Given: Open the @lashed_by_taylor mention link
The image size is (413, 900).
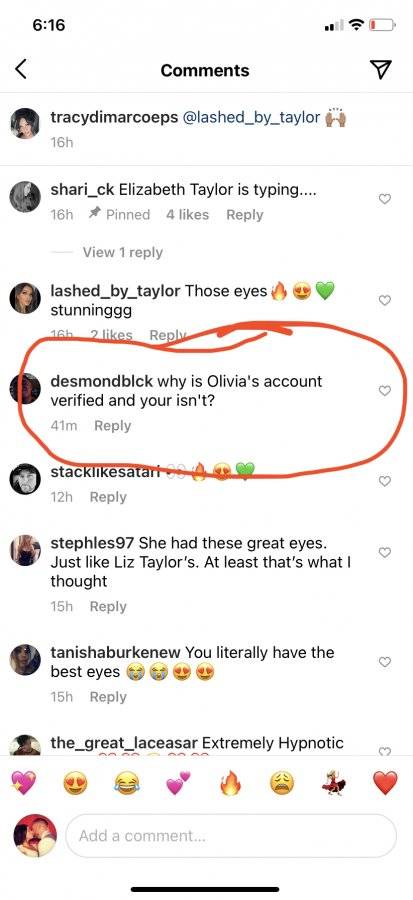Looking at the screenshot, I should pos(251,117).
